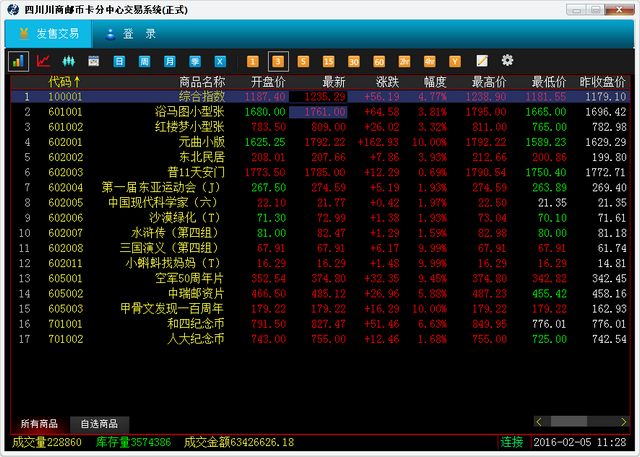Click the horizontal scrollbar right arrow

624,422
